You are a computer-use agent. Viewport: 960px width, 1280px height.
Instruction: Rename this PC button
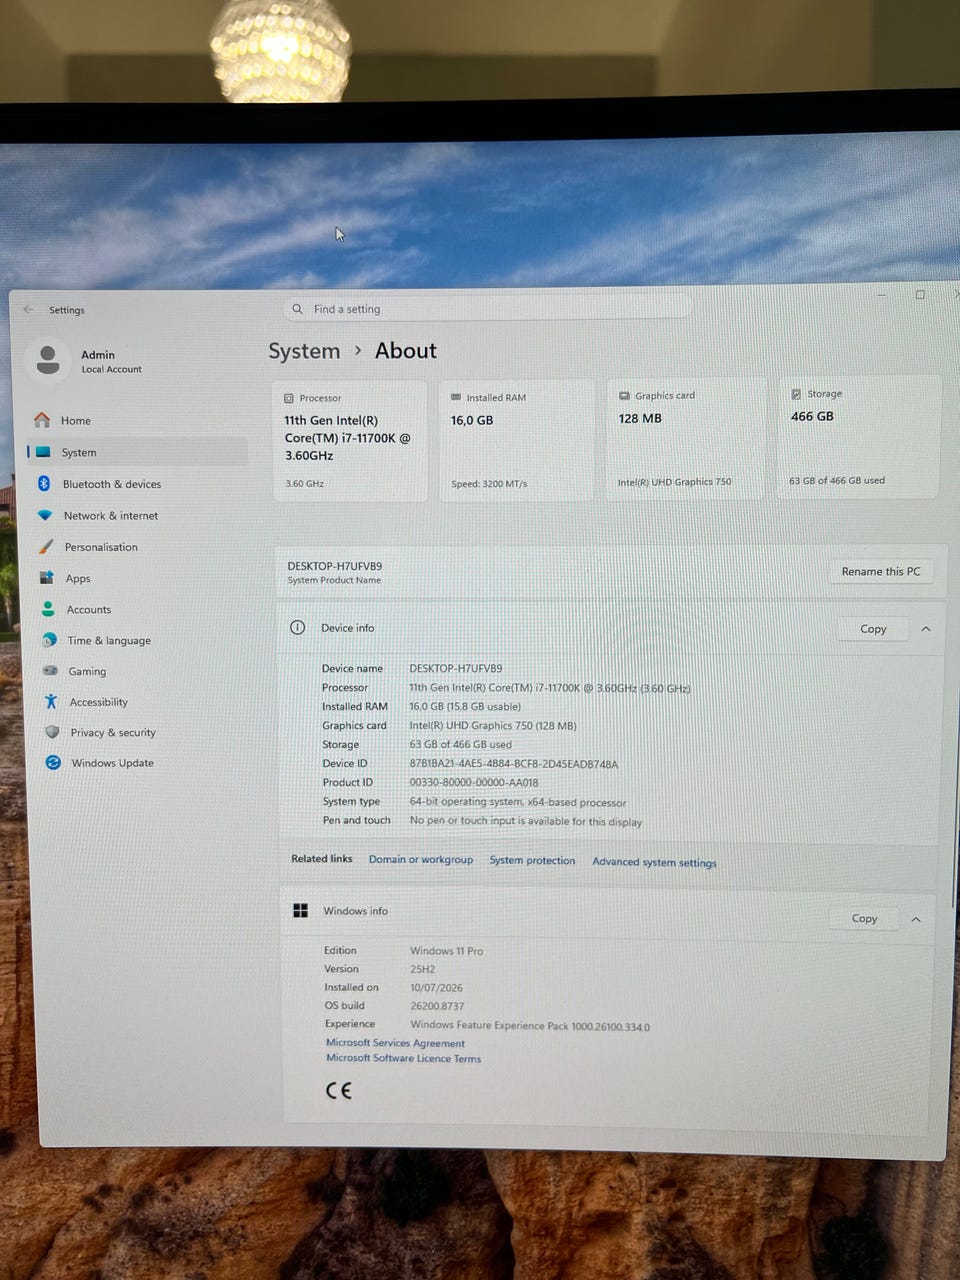click(x=880, y=572)
